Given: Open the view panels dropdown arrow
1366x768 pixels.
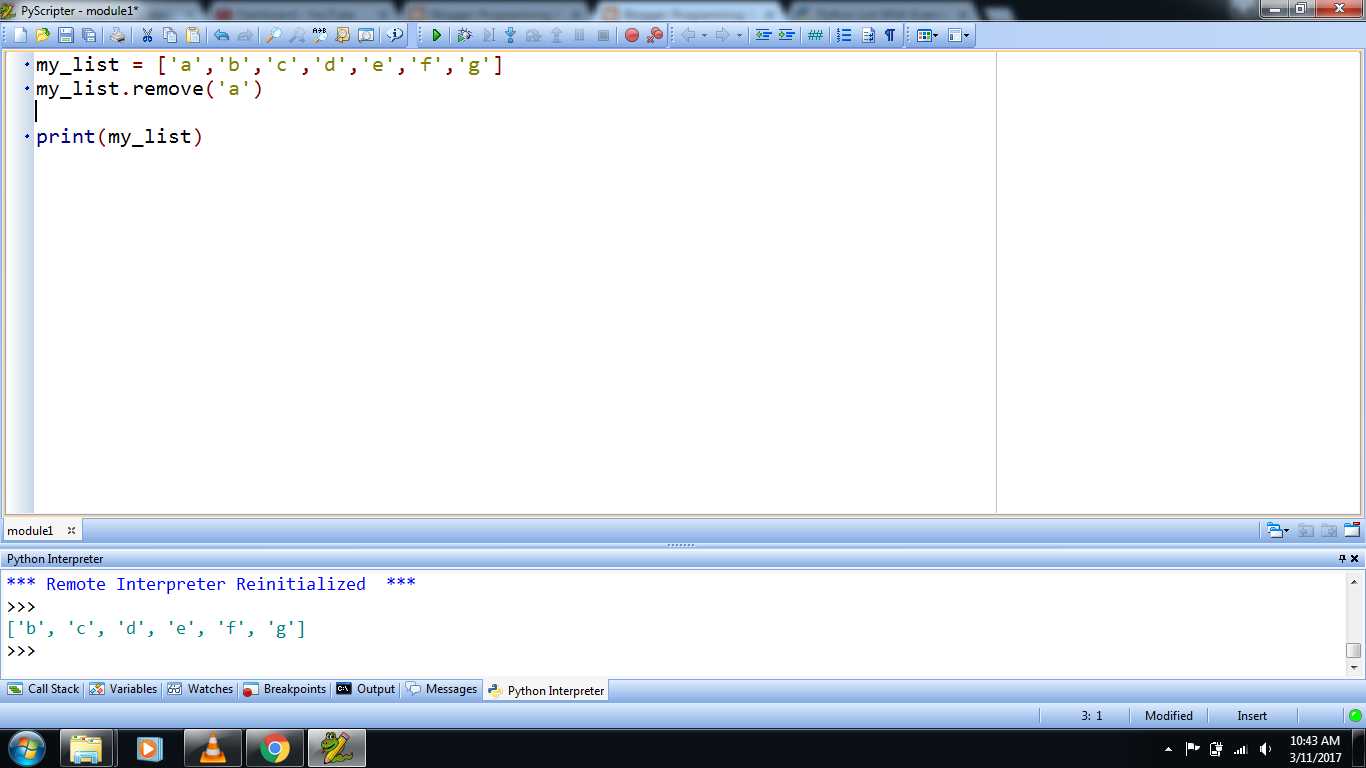Looking at the screenshot, I should (965, 35).
